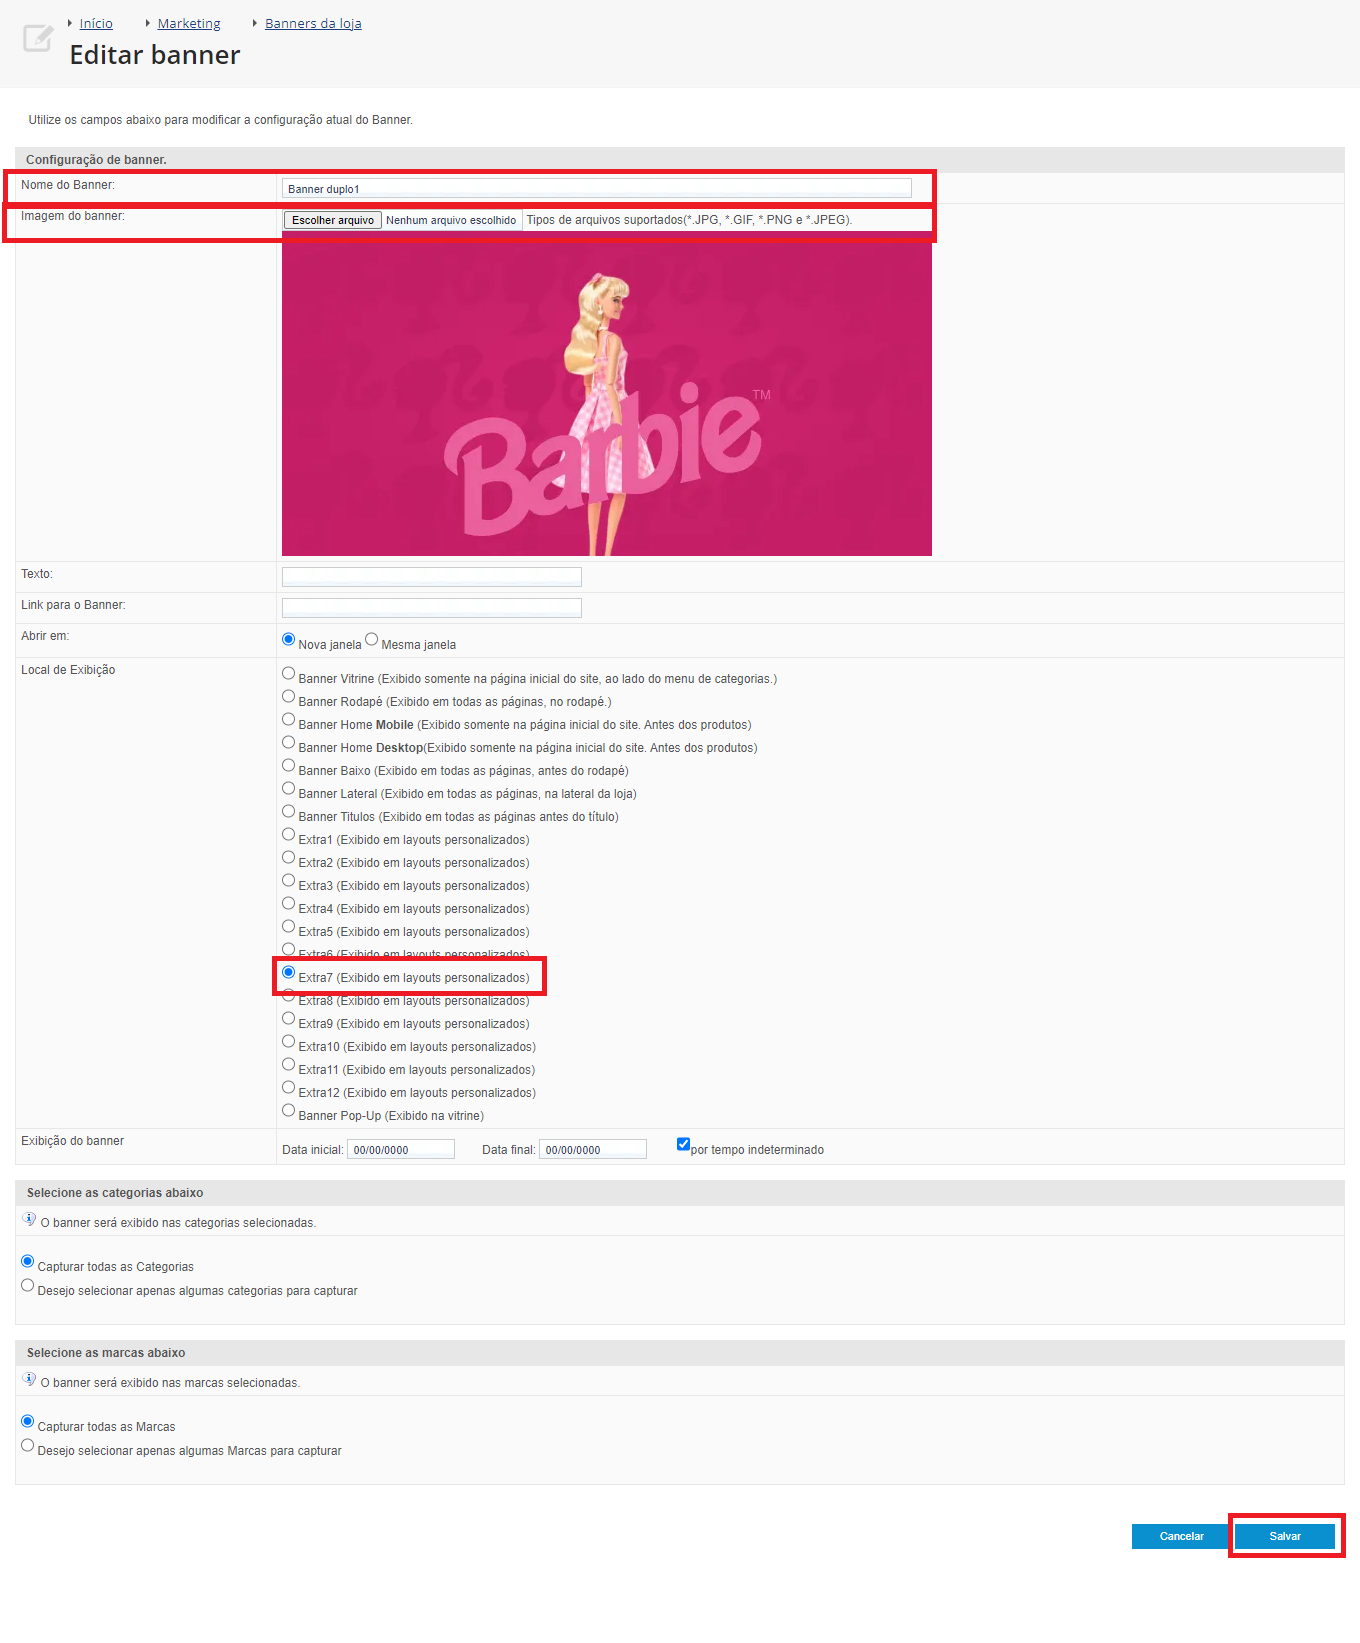
Task: Select Banner Home Mobile option
Action: point(289,719)
